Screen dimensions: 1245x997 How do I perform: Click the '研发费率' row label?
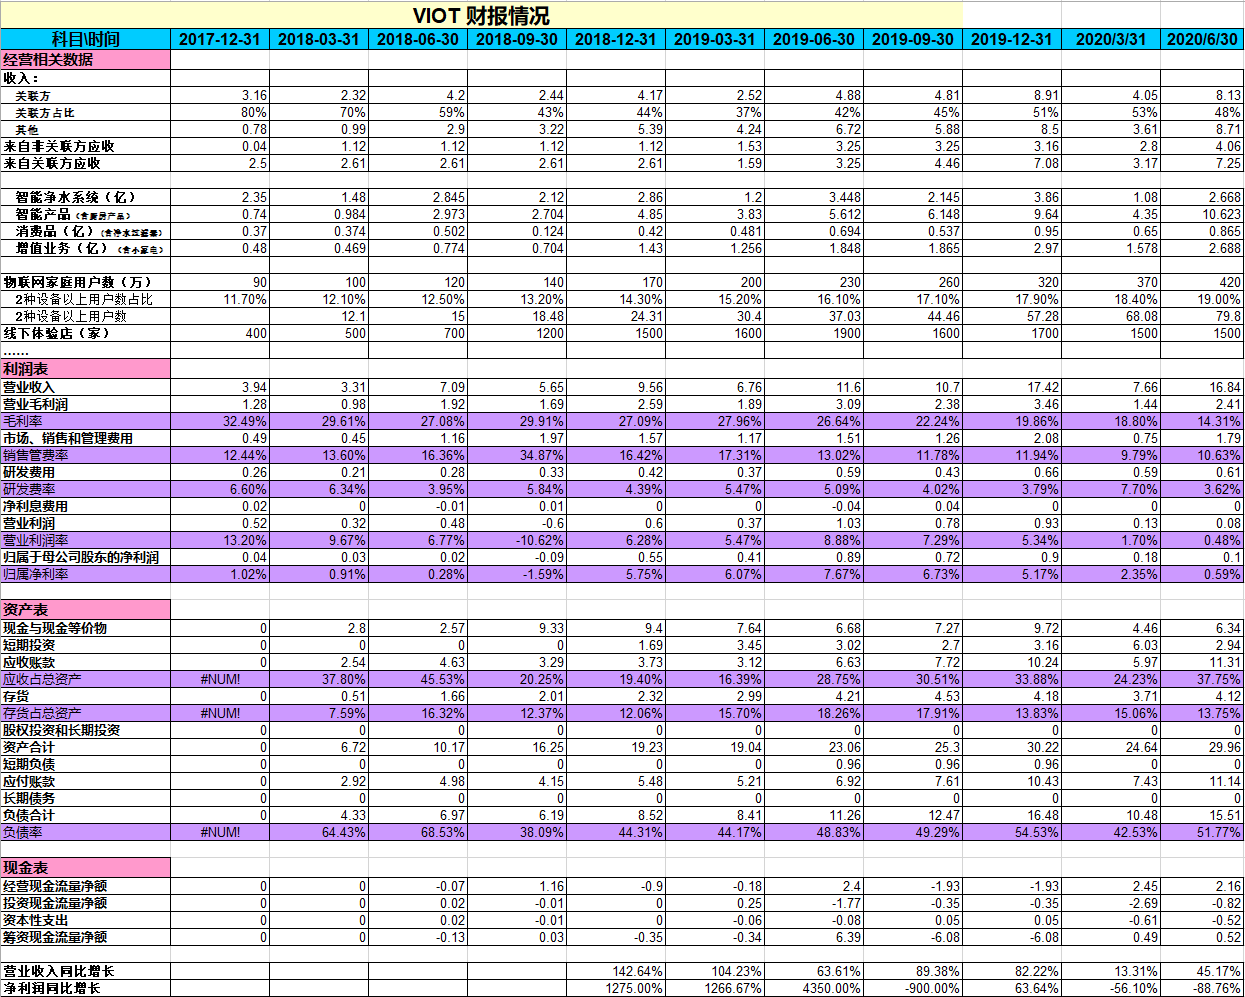[x=29, y=489]
